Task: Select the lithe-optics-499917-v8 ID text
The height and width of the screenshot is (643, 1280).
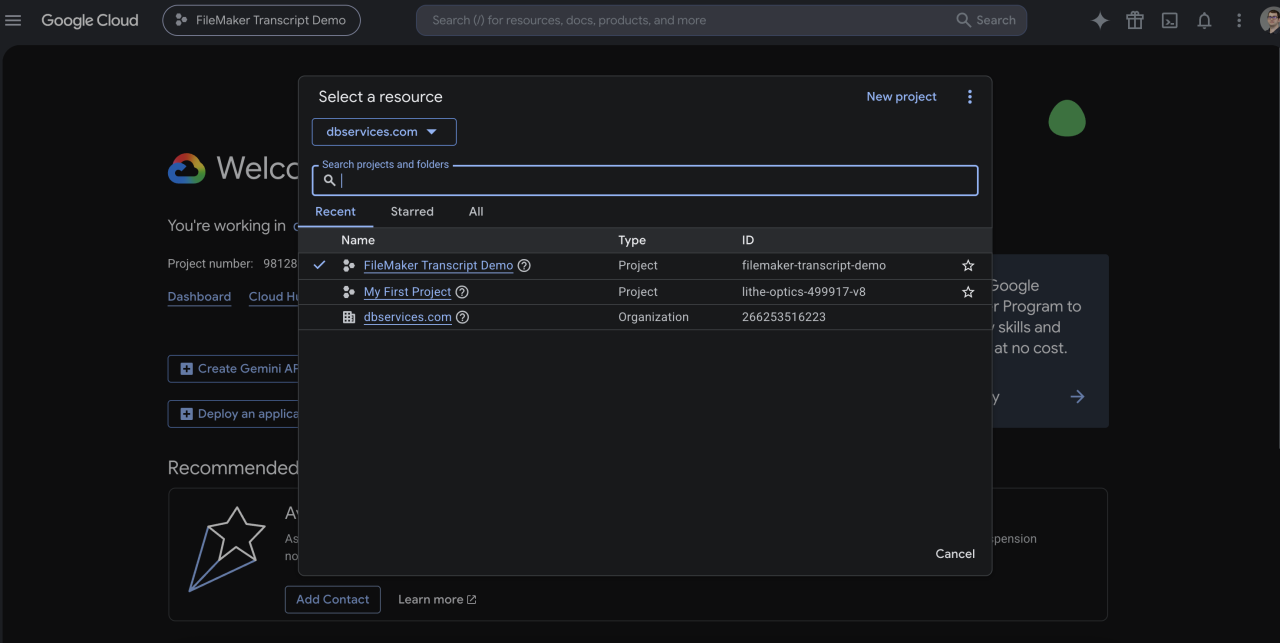Action: click(x=804, y=292)
